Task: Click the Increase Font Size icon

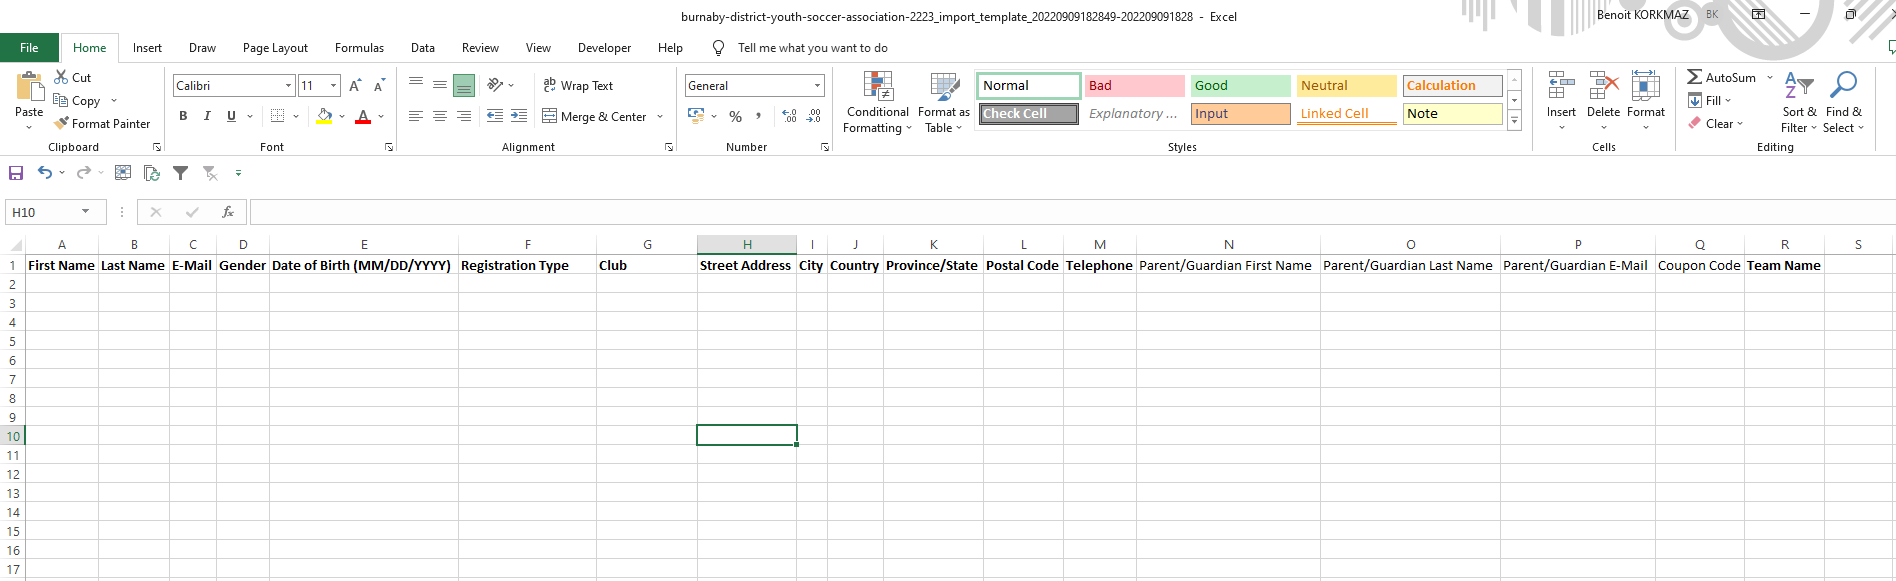Action: [x=355, y=86]
